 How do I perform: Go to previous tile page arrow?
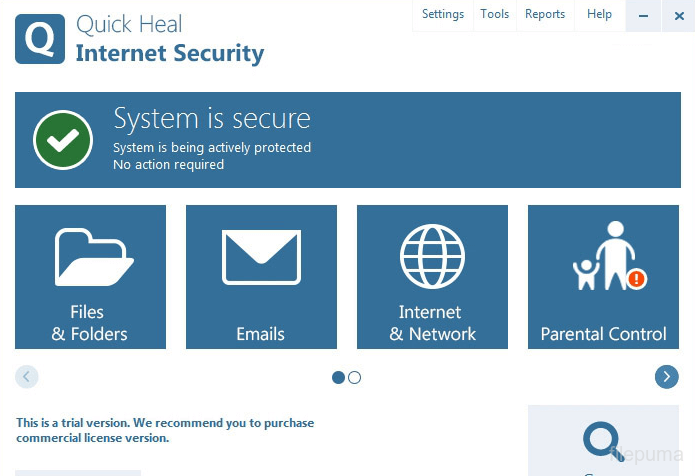[x=27, y=377]
